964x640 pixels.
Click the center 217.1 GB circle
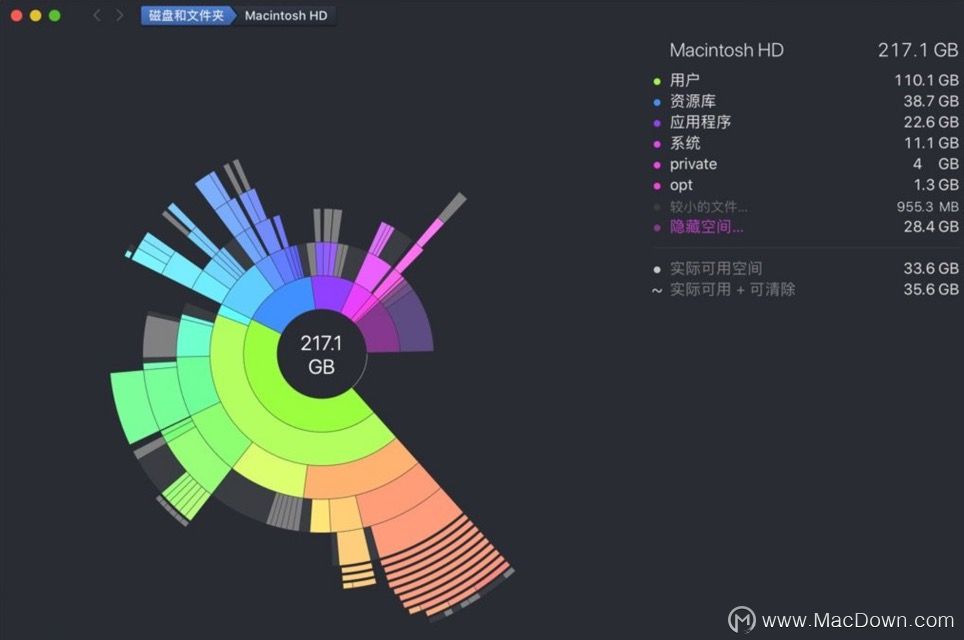[x=322, y=354]
